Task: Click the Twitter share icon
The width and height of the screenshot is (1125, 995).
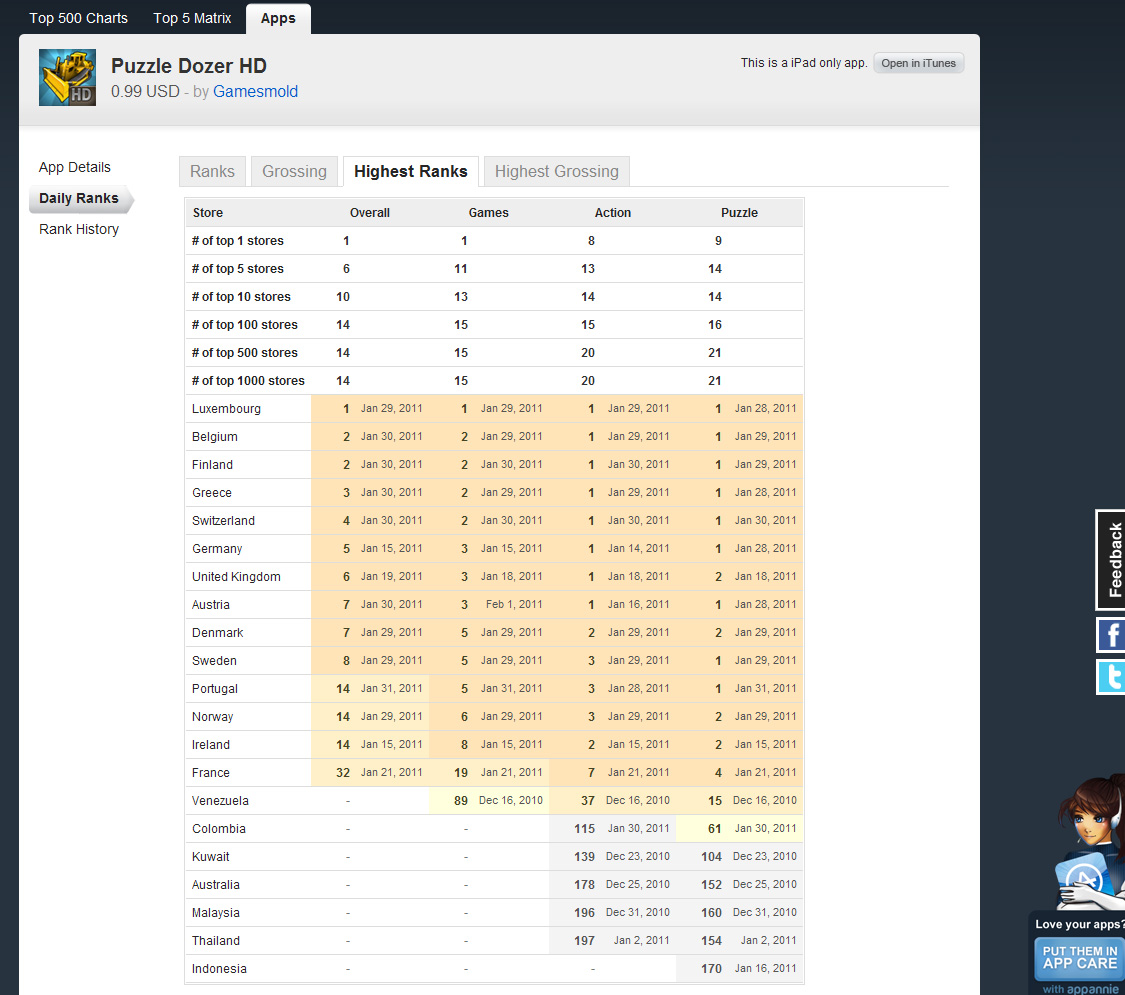Action: pos(1111,677)
